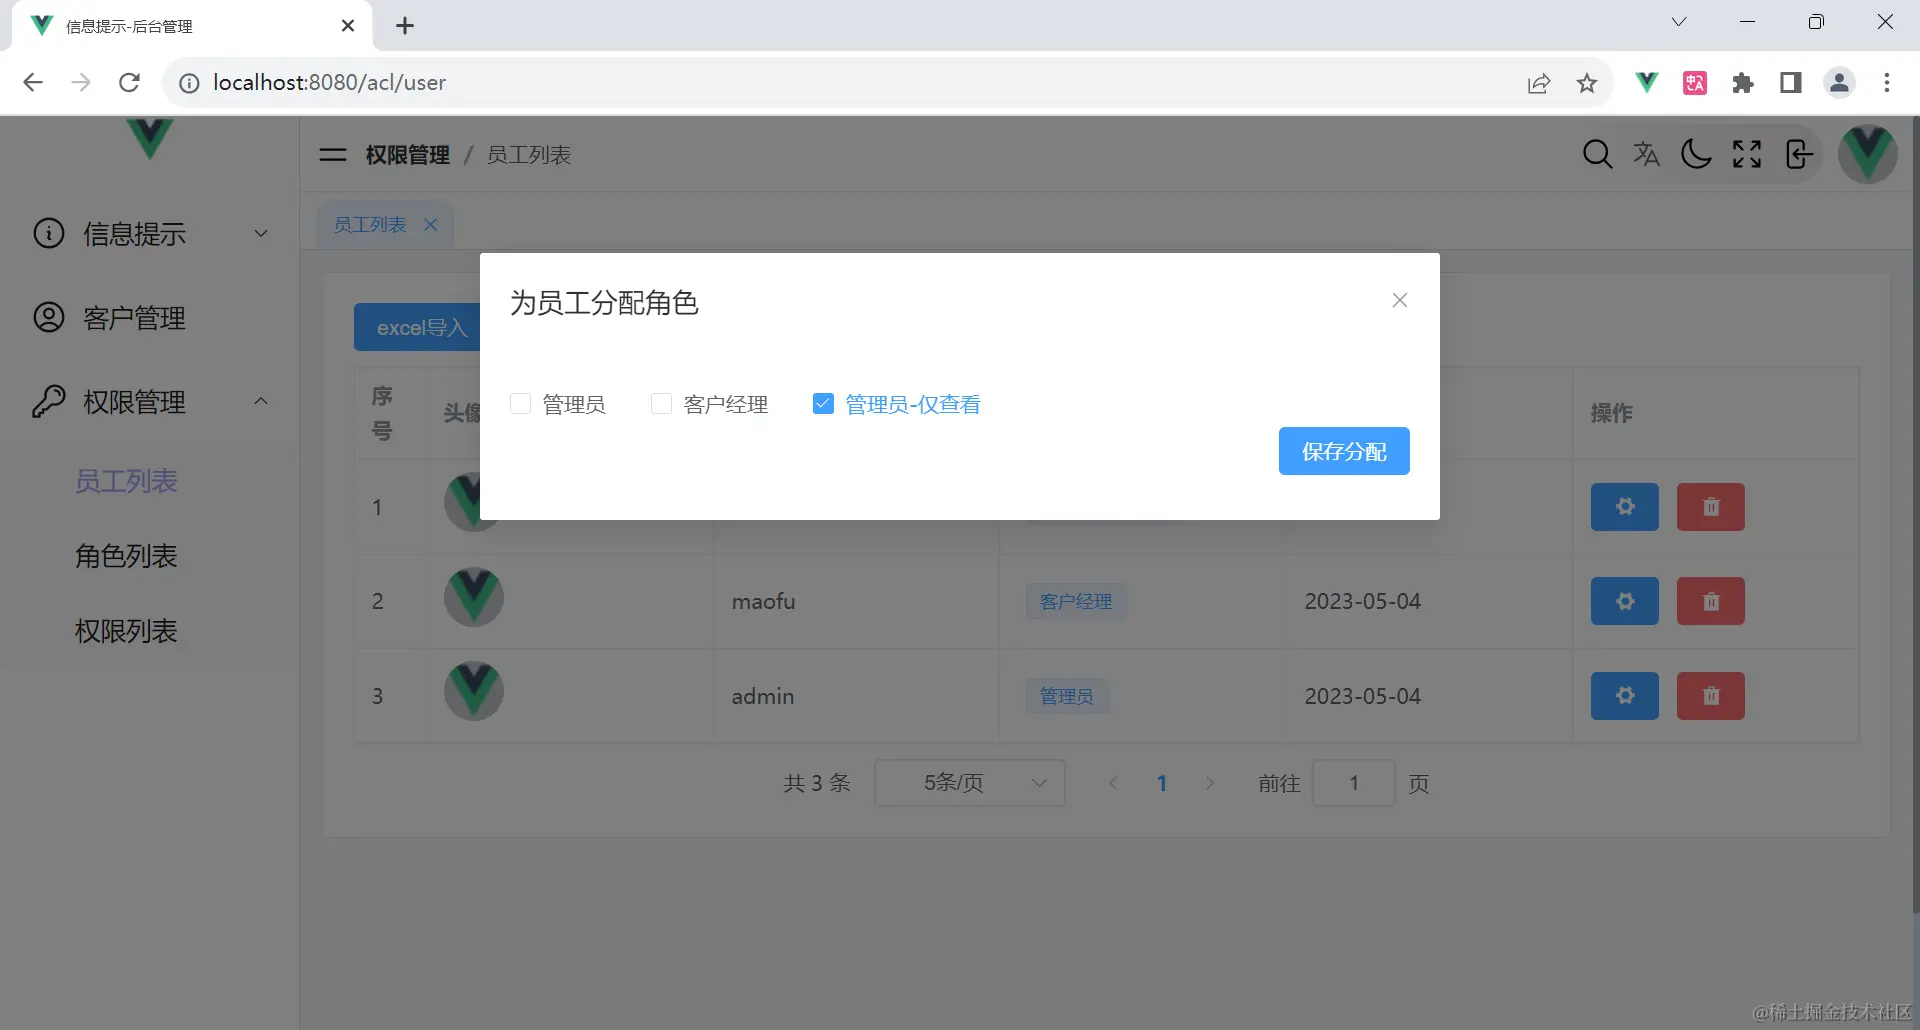The width and height of the screenshot is (1920, 1030).
Task: Select page 1 in pagination
Action: pyautogui.click(x=1162, y=783)
